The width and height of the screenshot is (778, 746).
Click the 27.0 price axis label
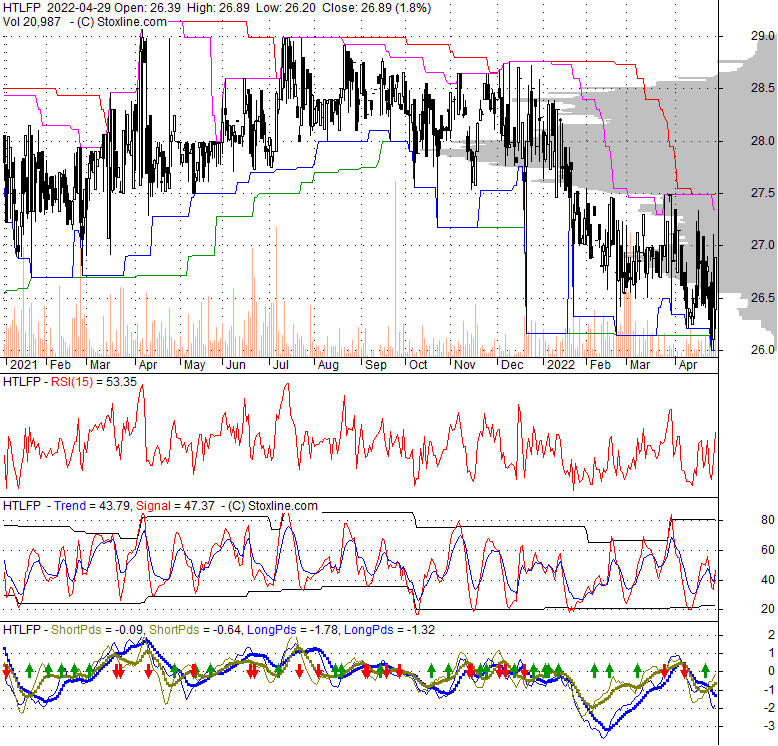pyautogui.click(x=763, y=245)
